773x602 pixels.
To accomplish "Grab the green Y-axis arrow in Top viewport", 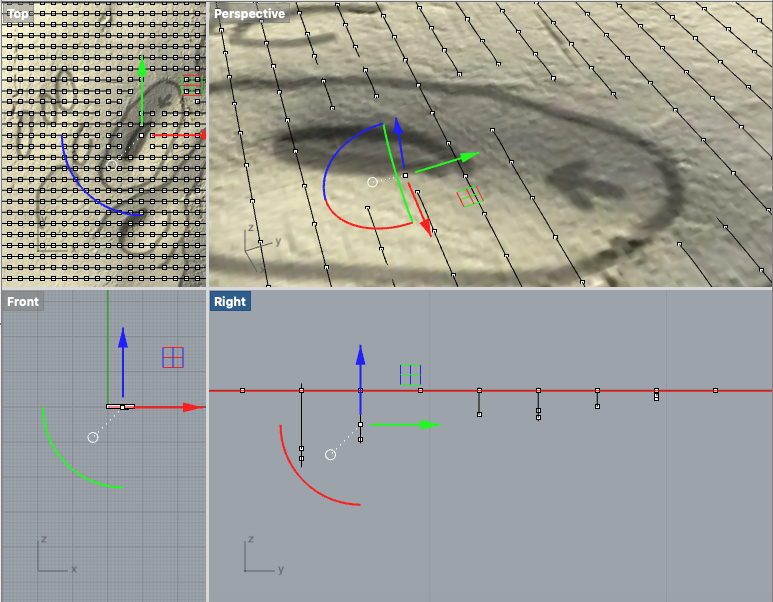I will (142, 89).
